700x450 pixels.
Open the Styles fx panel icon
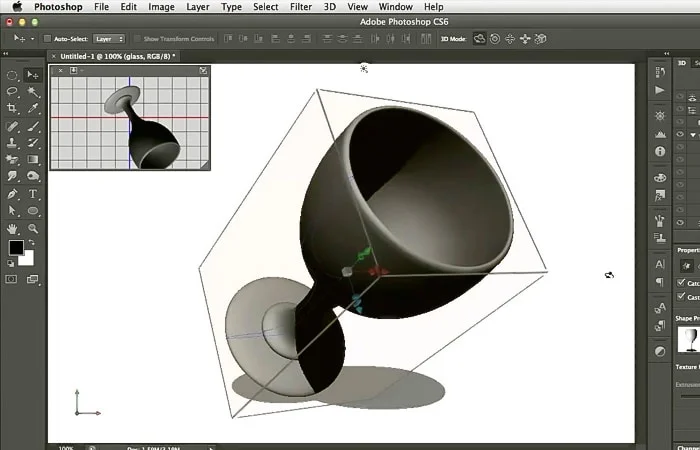[660, 196]
